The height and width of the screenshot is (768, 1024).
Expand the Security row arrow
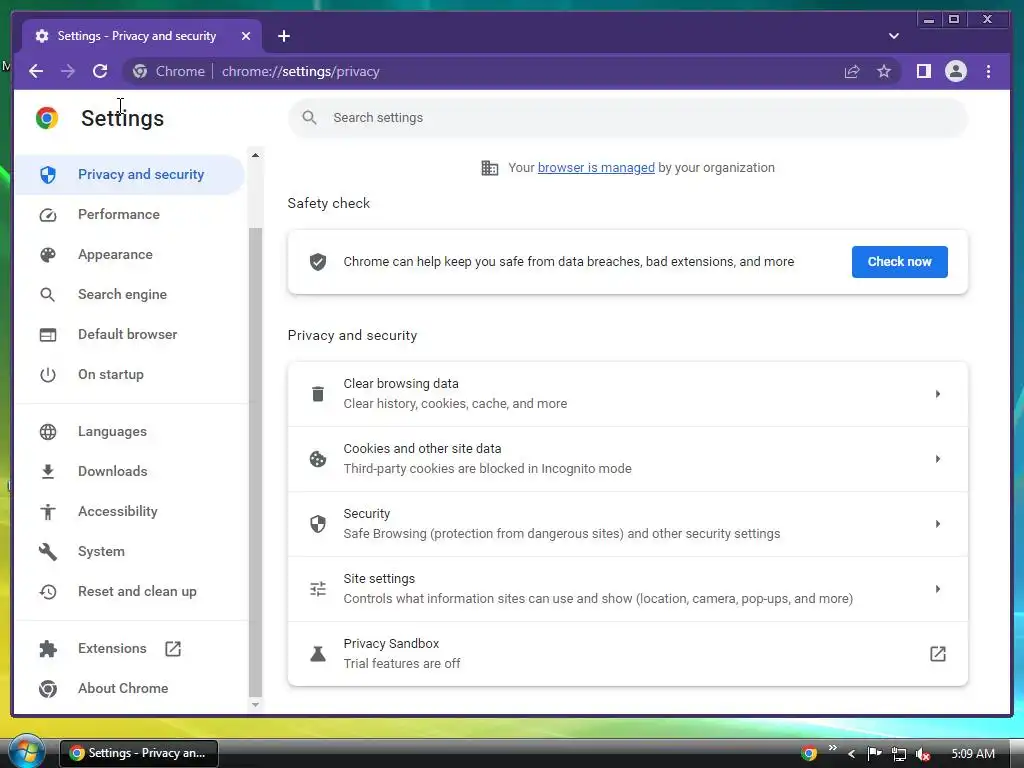point(938,524)
